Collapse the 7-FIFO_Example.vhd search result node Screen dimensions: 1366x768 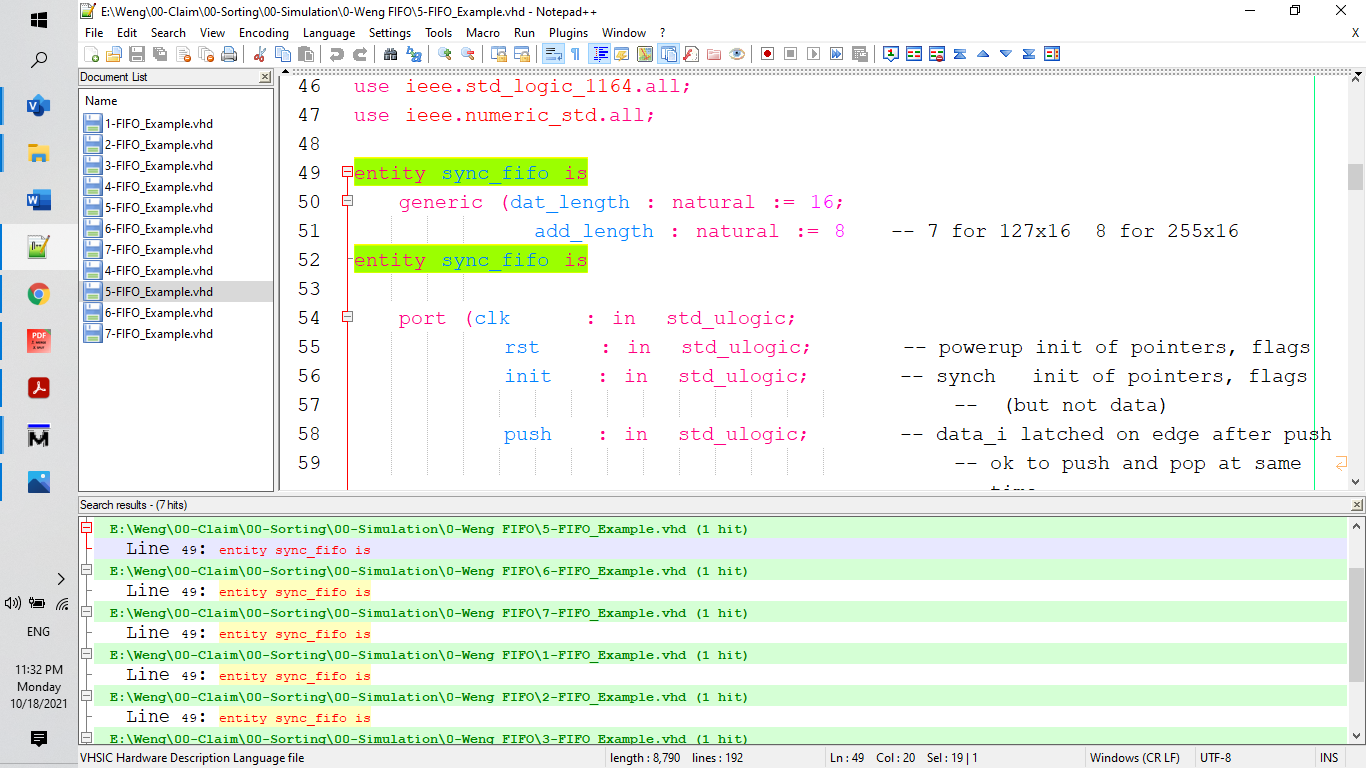coord(87,613)
